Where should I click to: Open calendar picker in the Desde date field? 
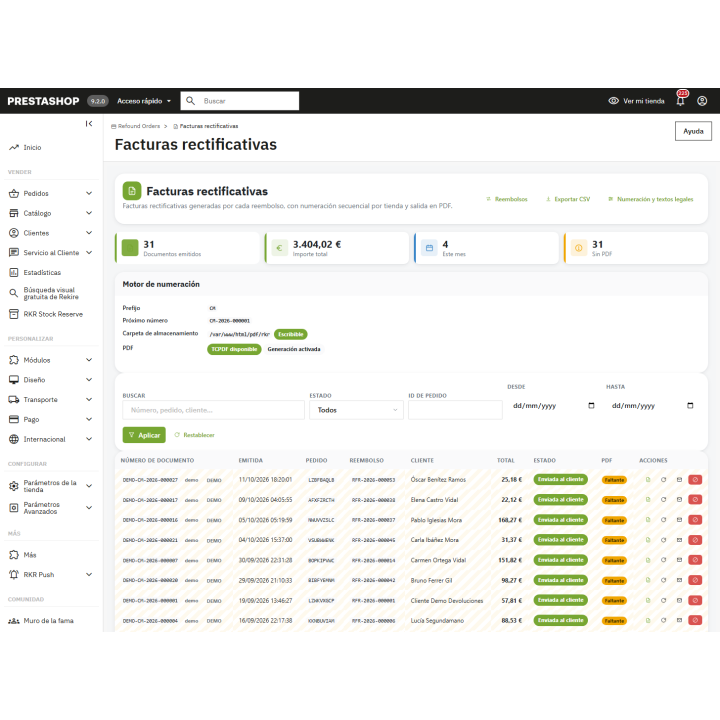tap(591, 405)
